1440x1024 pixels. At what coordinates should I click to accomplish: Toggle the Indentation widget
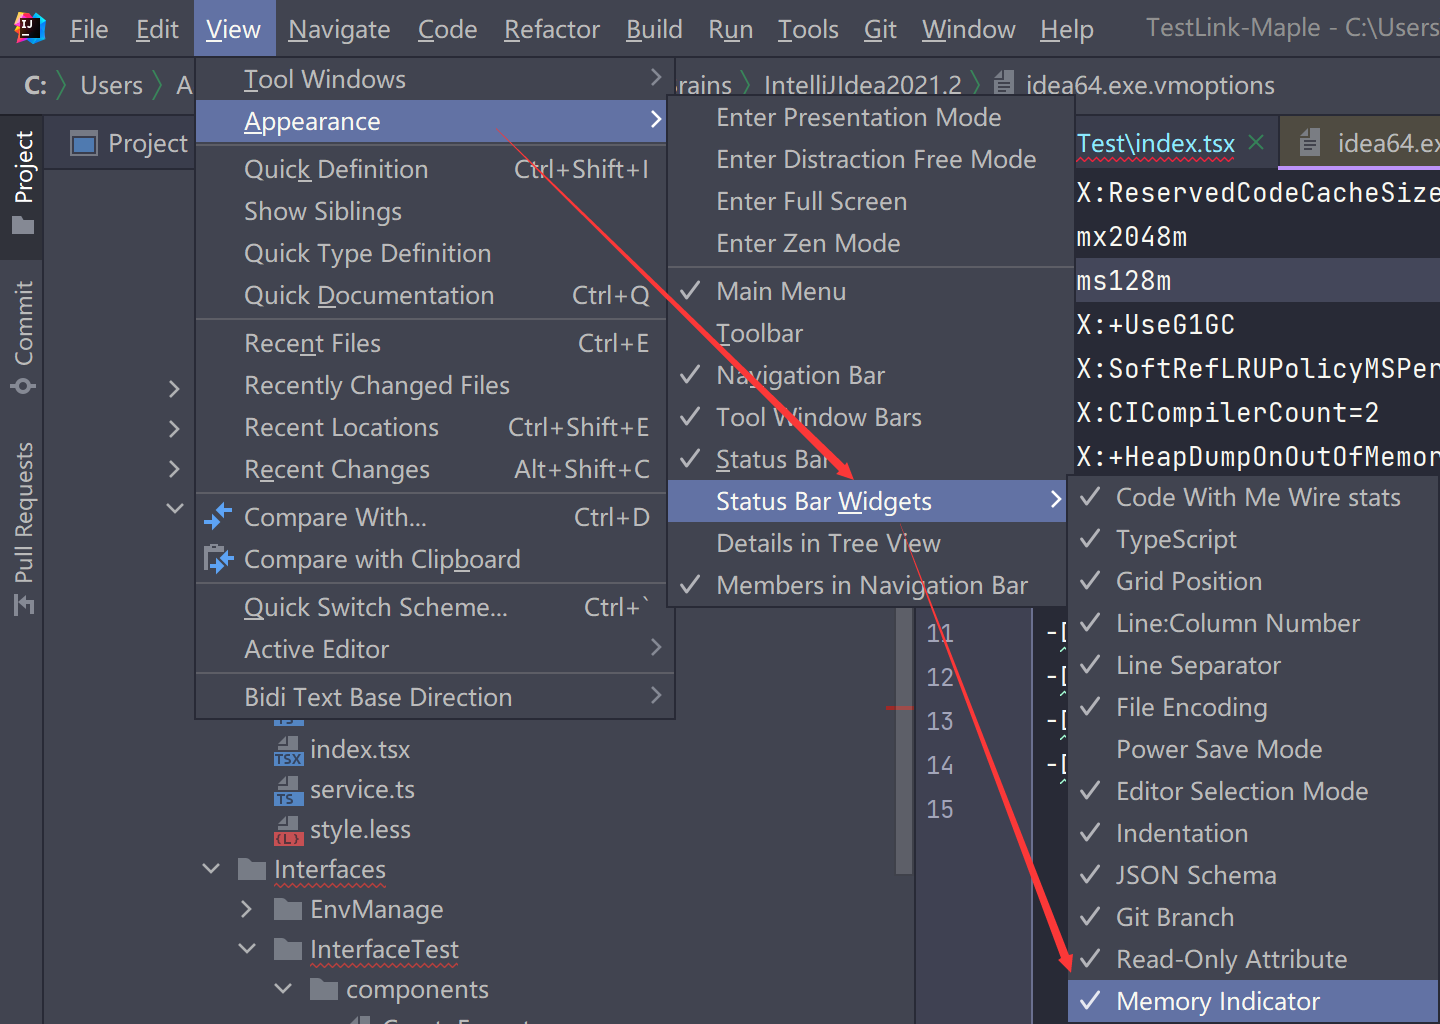tap(1253, 833)
